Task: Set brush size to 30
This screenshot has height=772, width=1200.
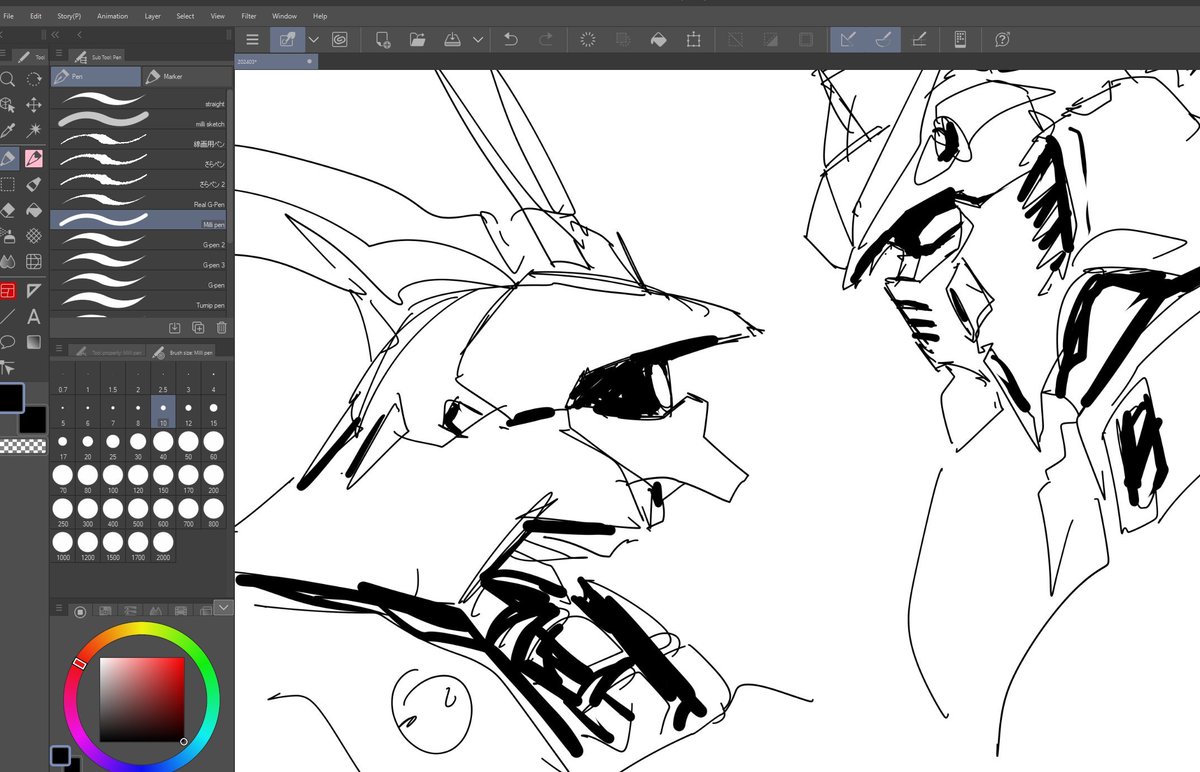Action: click(x=138, y=445)
